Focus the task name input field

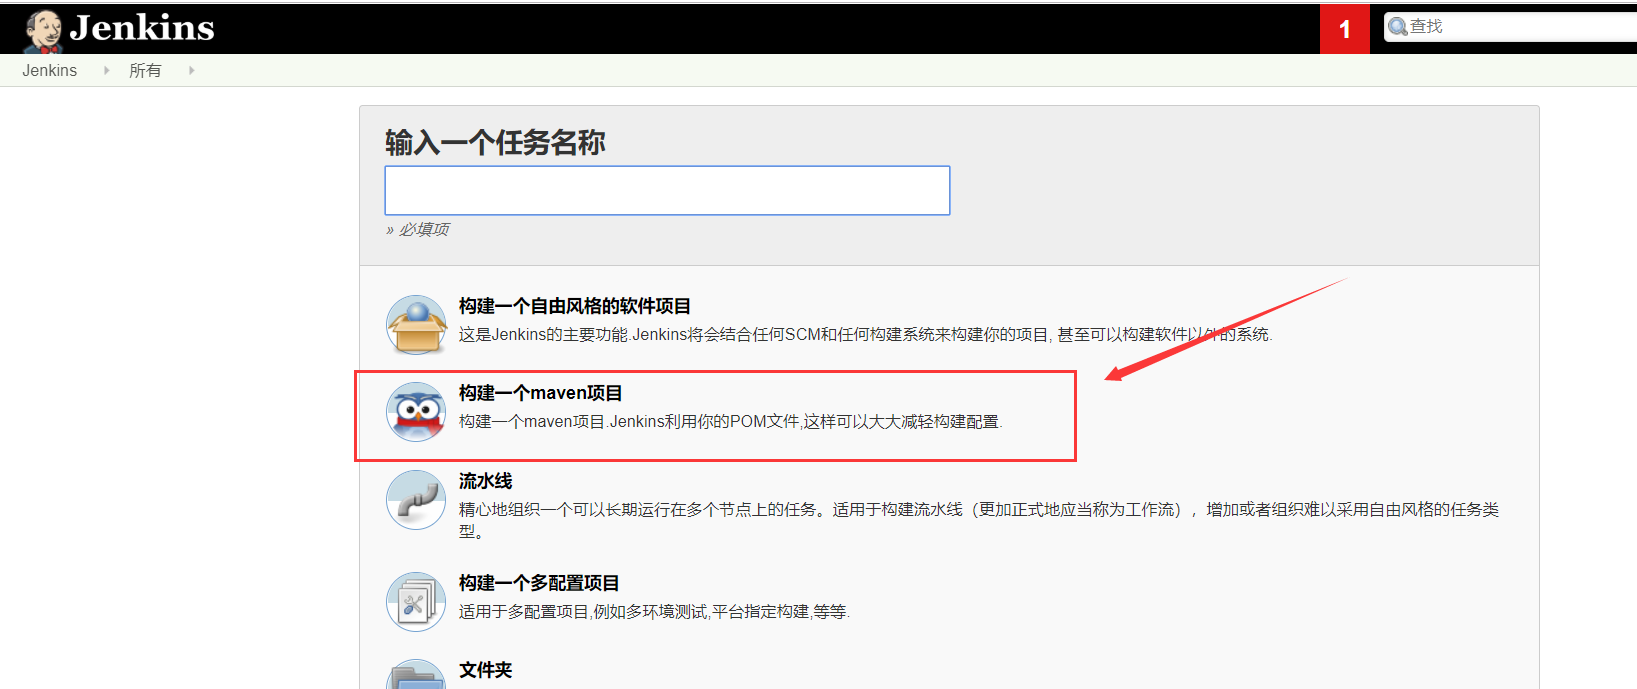pyautogui.click(x=667, y=190)
